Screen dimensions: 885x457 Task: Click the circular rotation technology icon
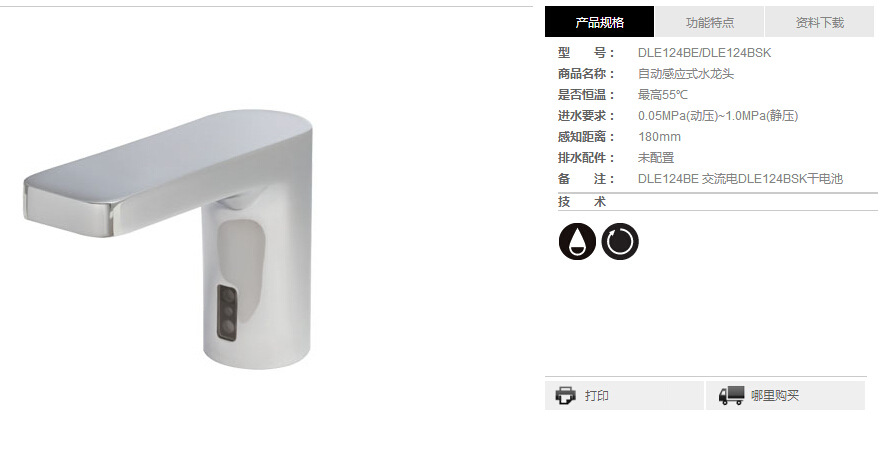[x=620, y=241]
